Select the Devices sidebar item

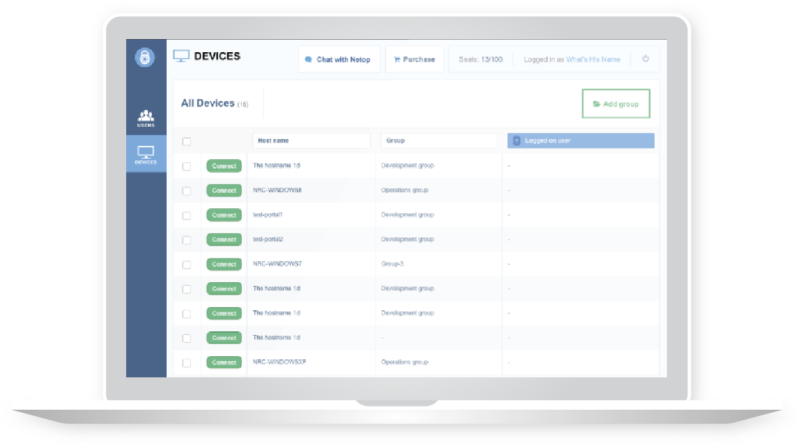pos(146,154)
